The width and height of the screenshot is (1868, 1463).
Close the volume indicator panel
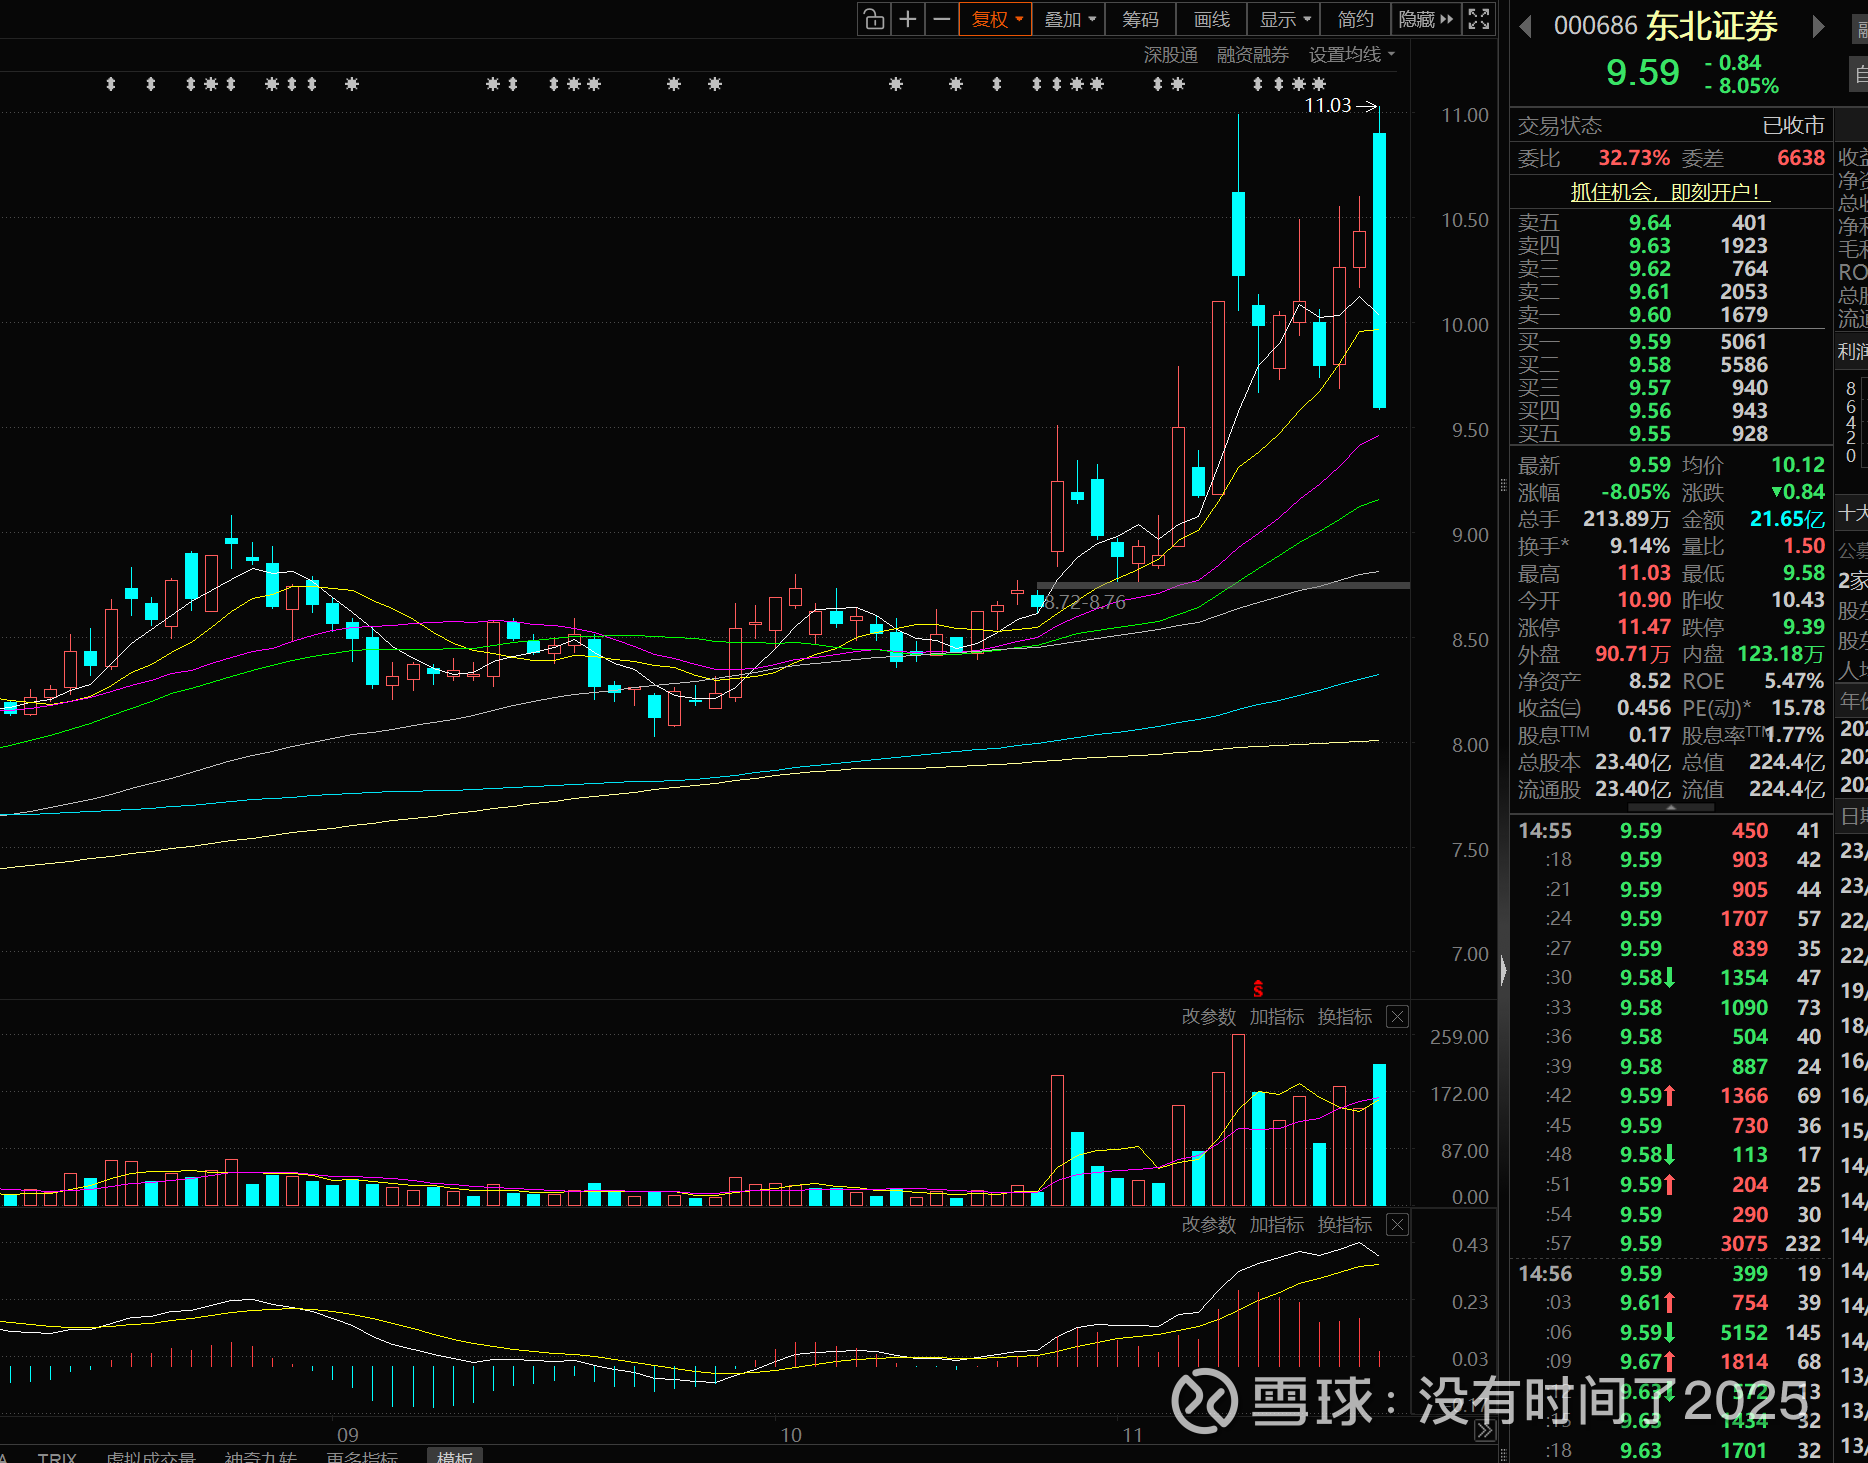tap(1398, 1017)
